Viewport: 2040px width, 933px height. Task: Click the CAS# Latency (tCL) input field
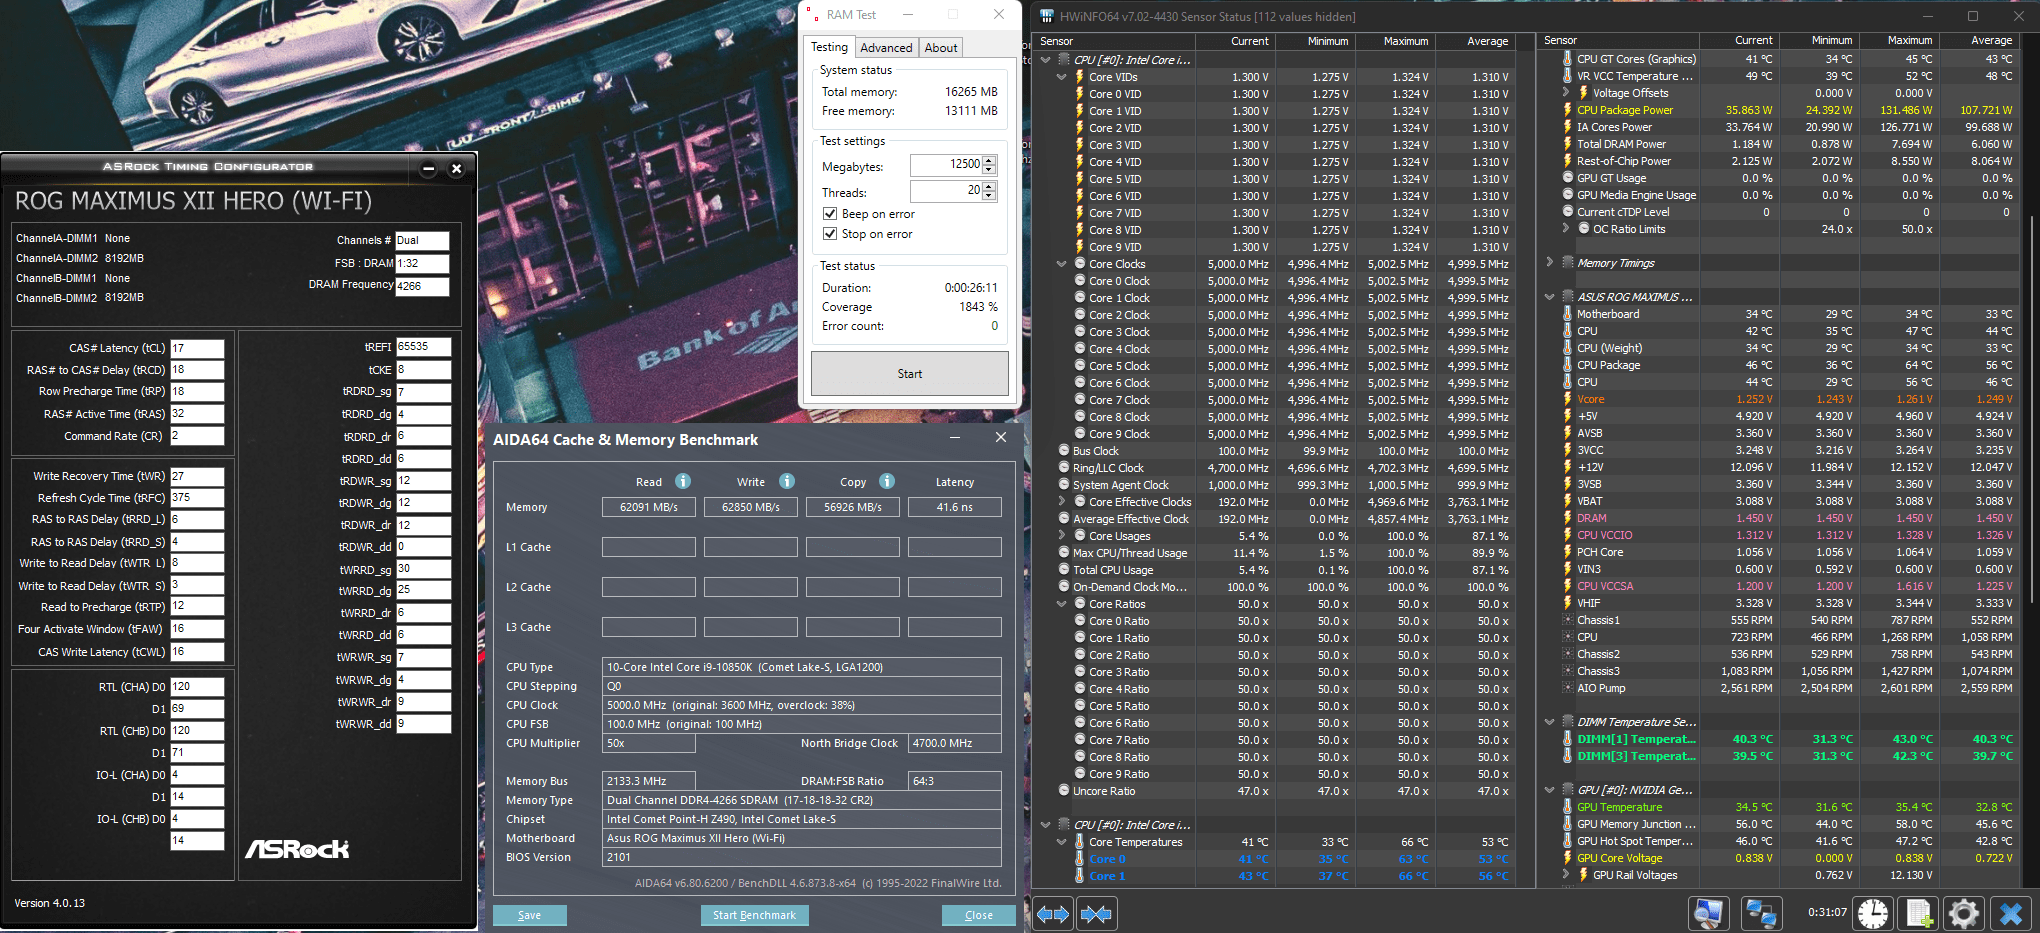(197, 348)
